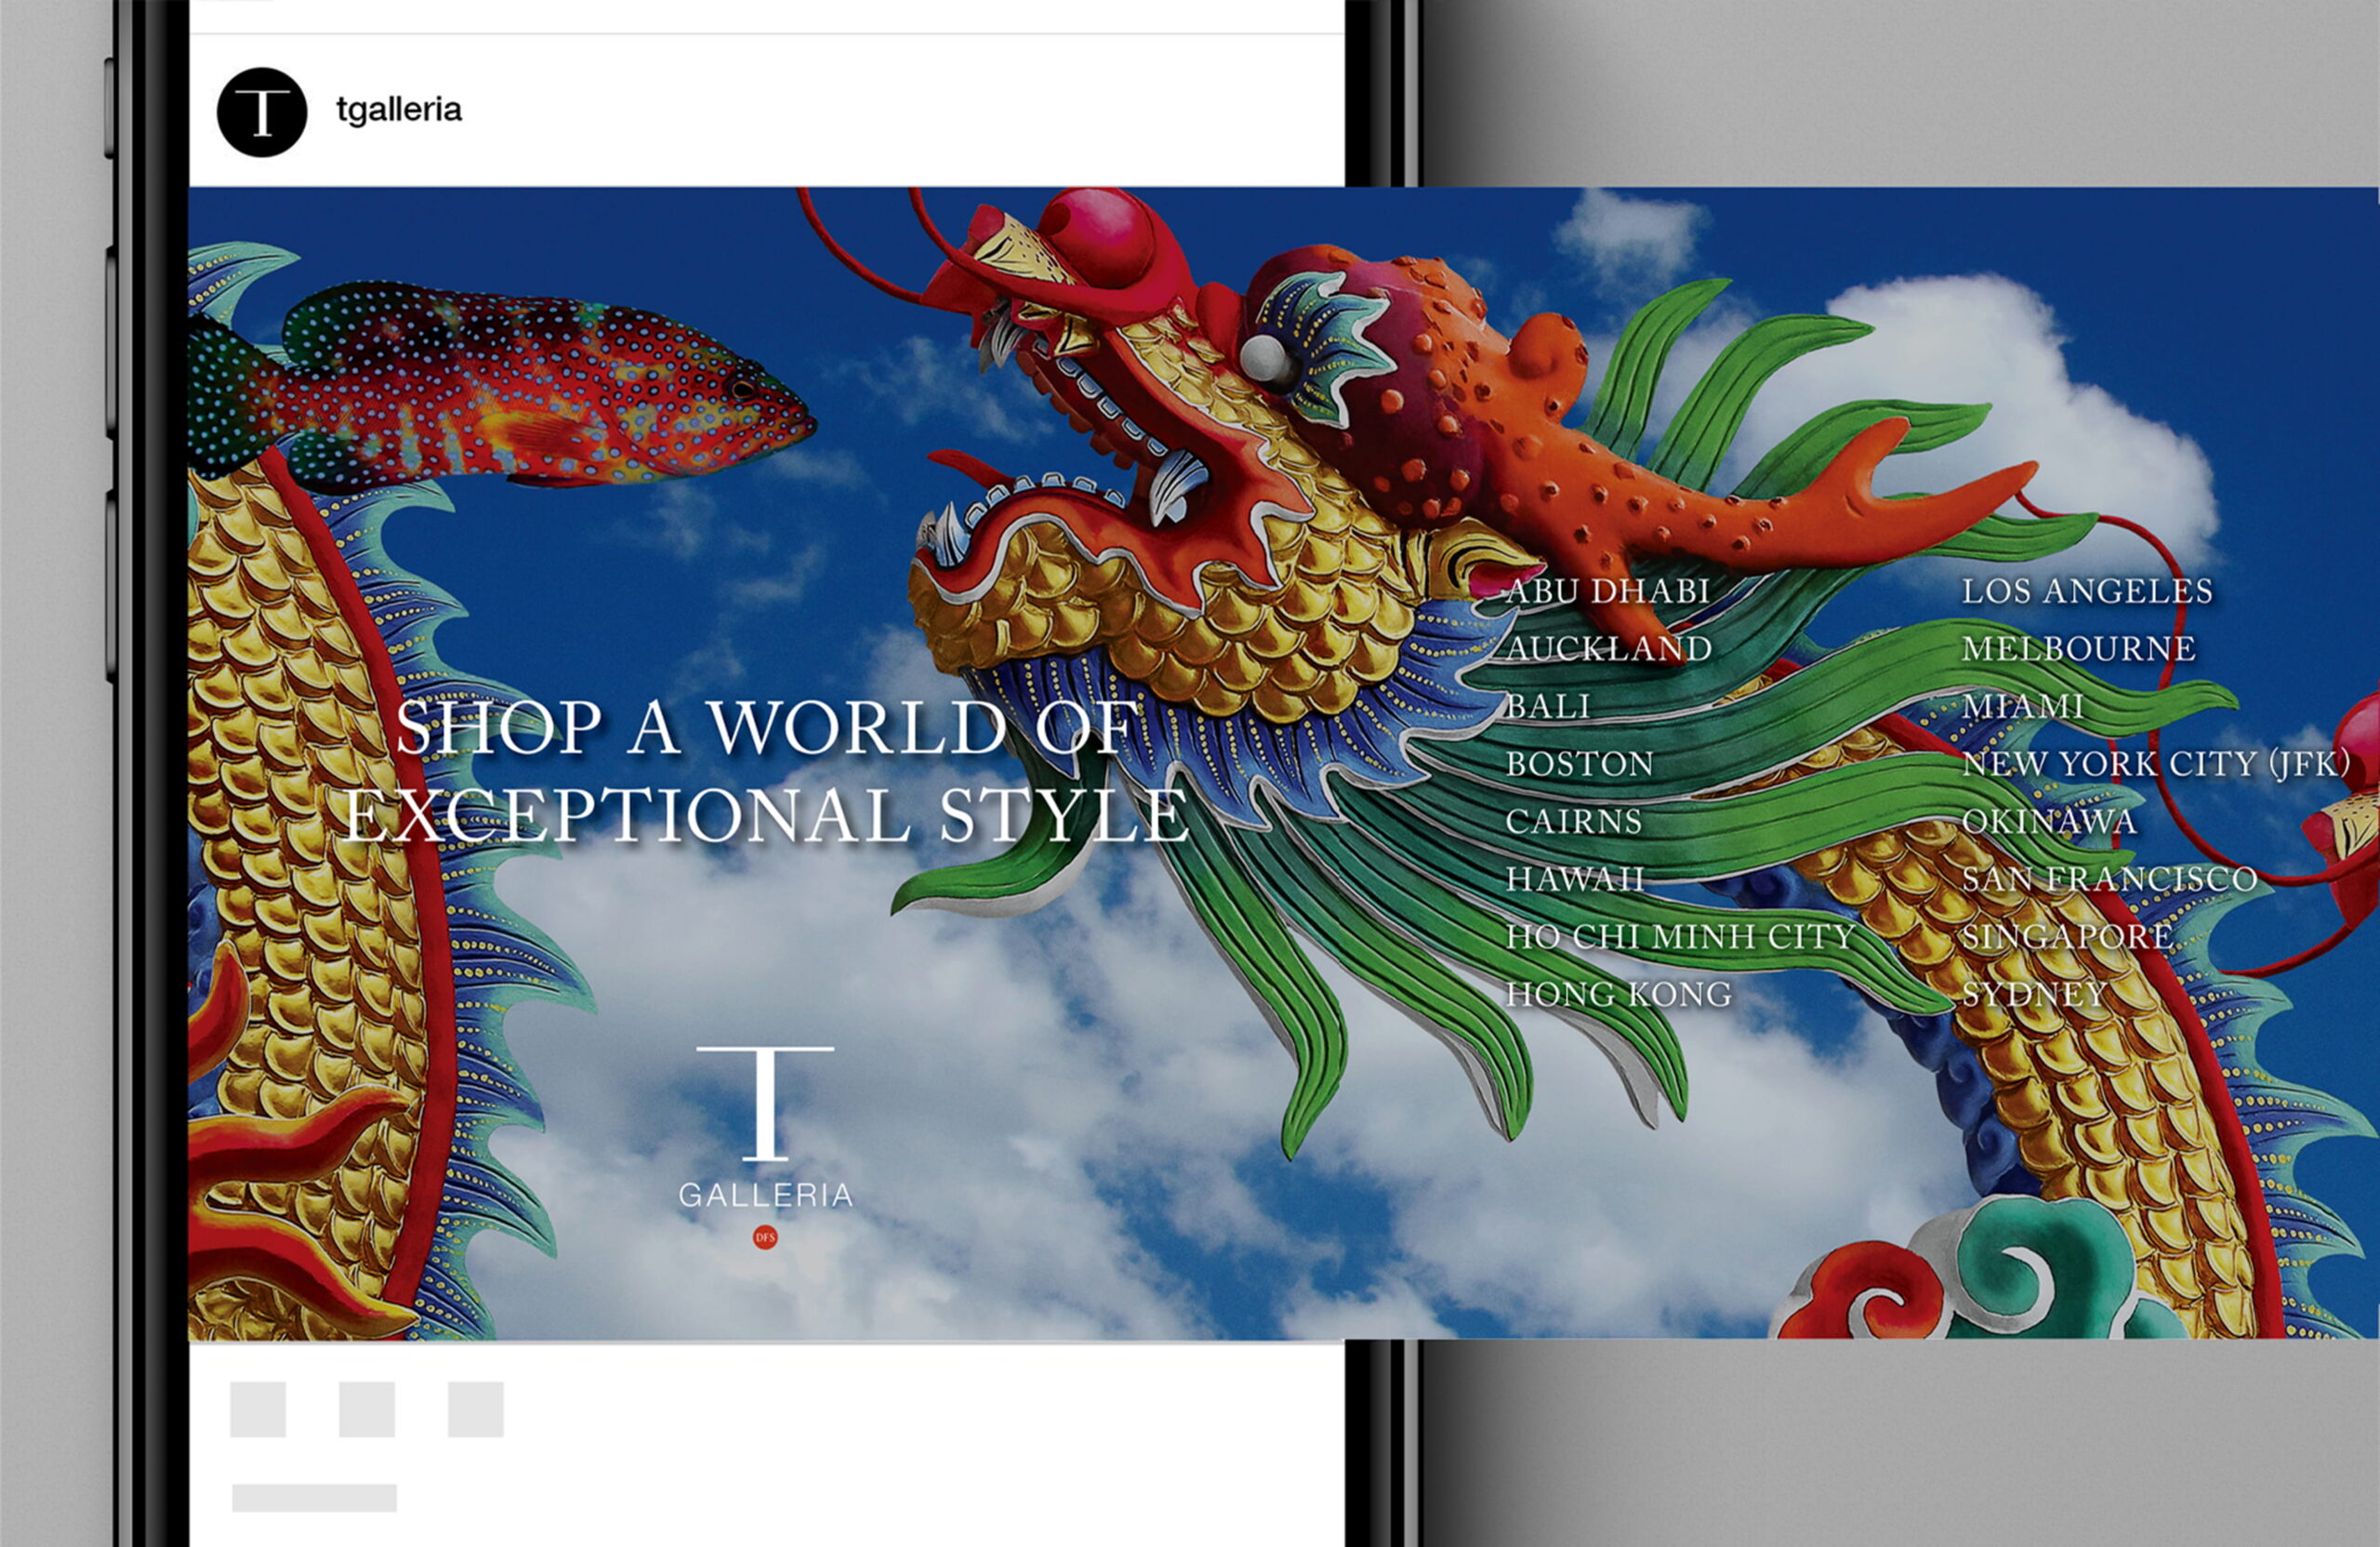Click the rightmost gray placeholder square below the post

[476, 1409]
